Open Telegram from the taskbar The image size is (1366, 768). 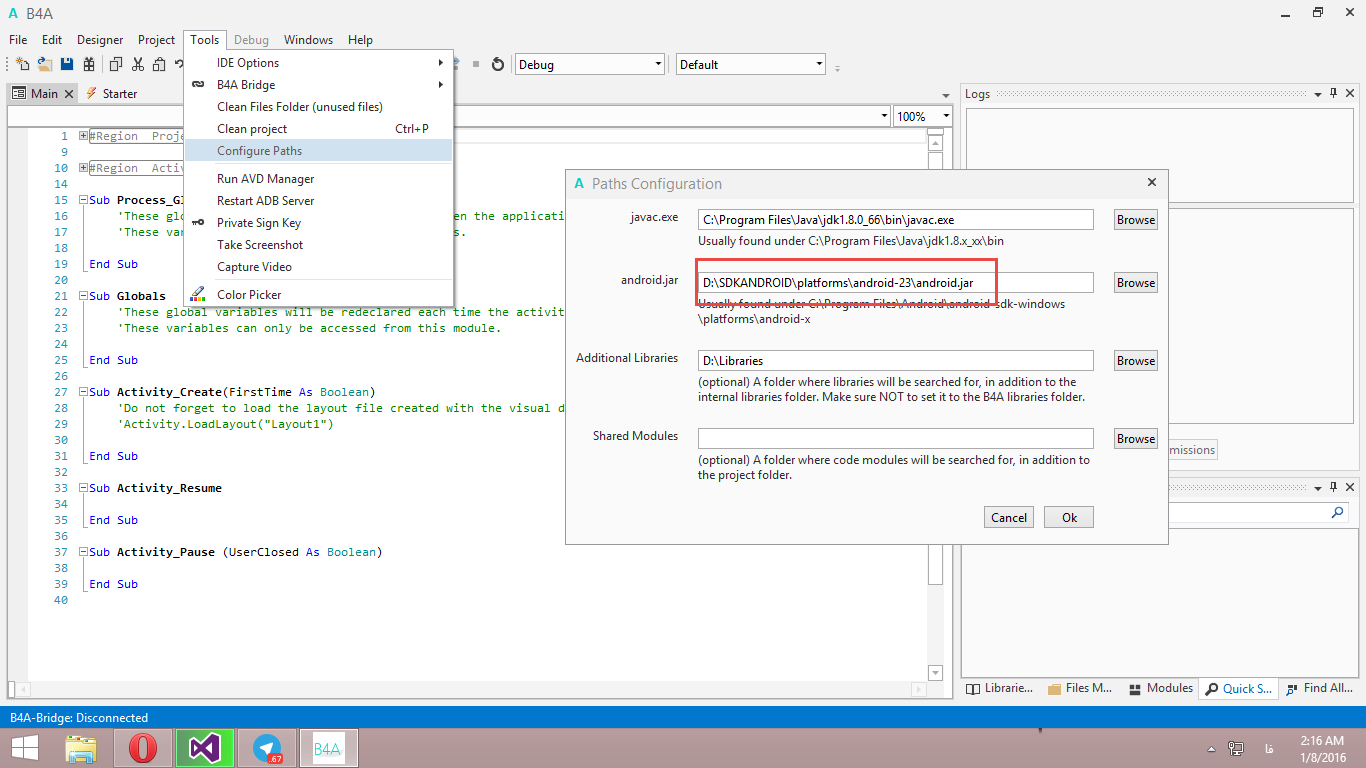click(x=267, y=748)
